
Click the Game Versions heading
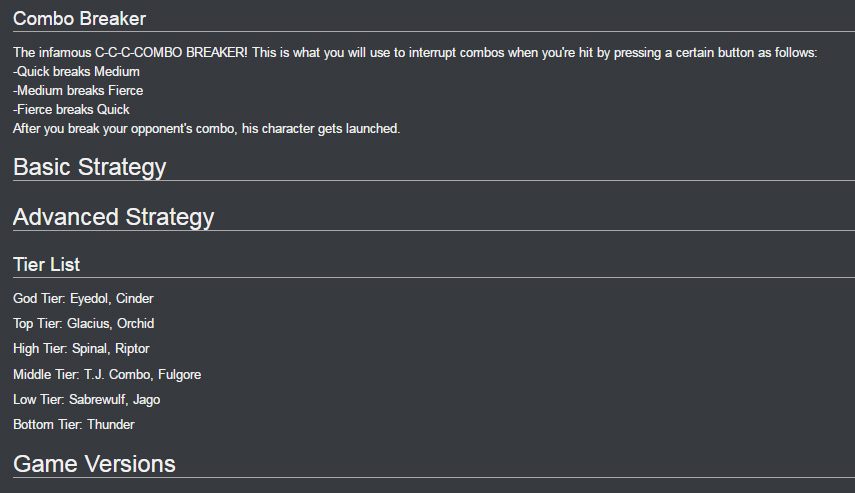pos(94,464)
